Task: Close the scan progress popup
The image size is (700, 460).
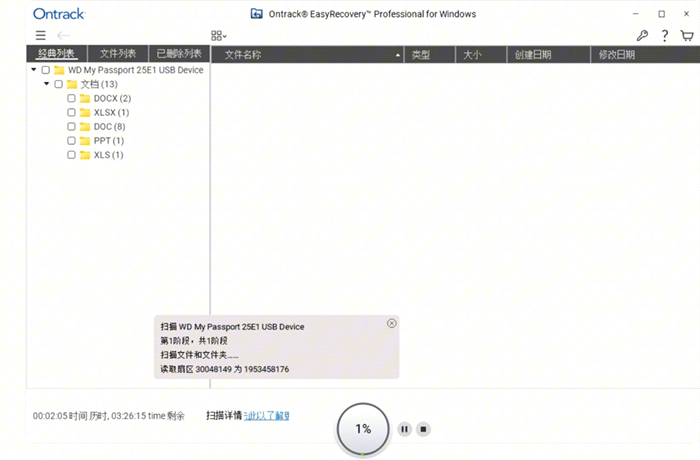Action: (392, 323)
